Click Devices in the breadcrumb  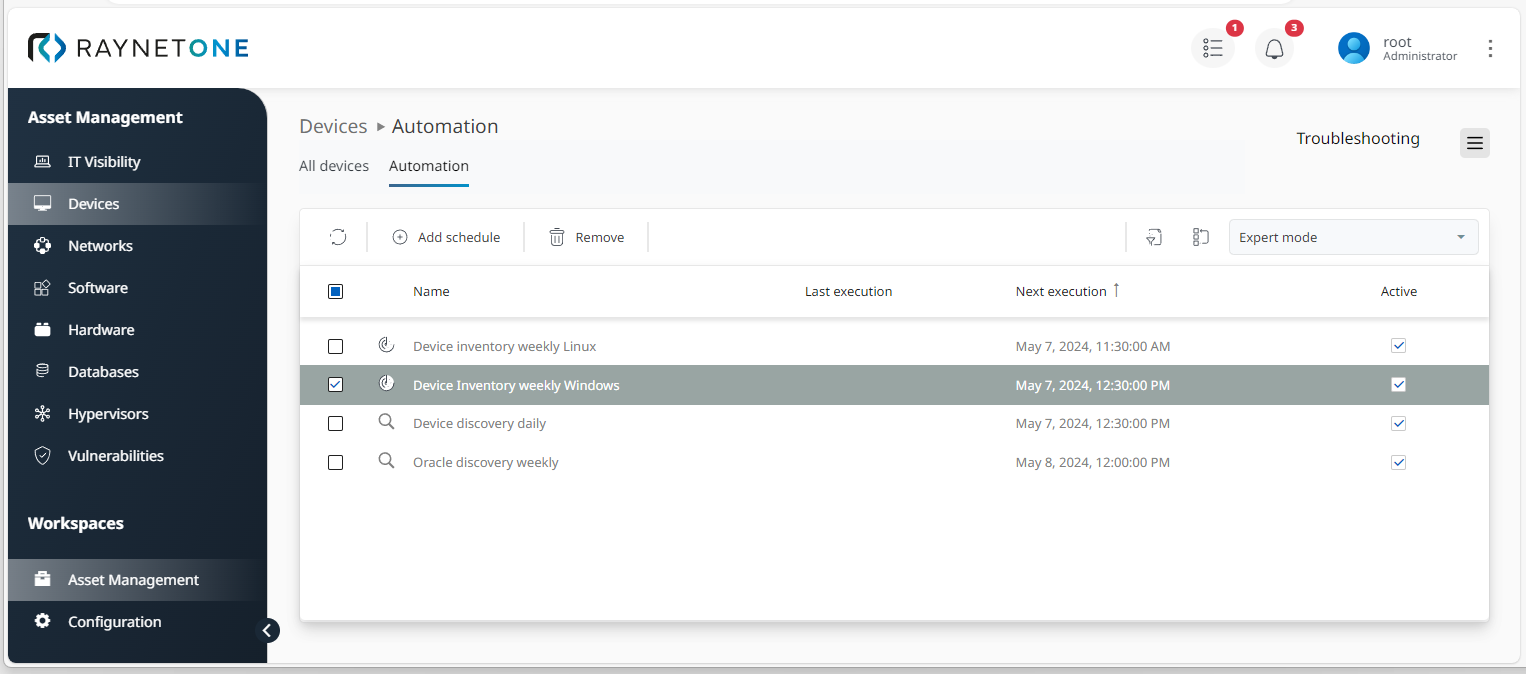[x=333, y=127]
